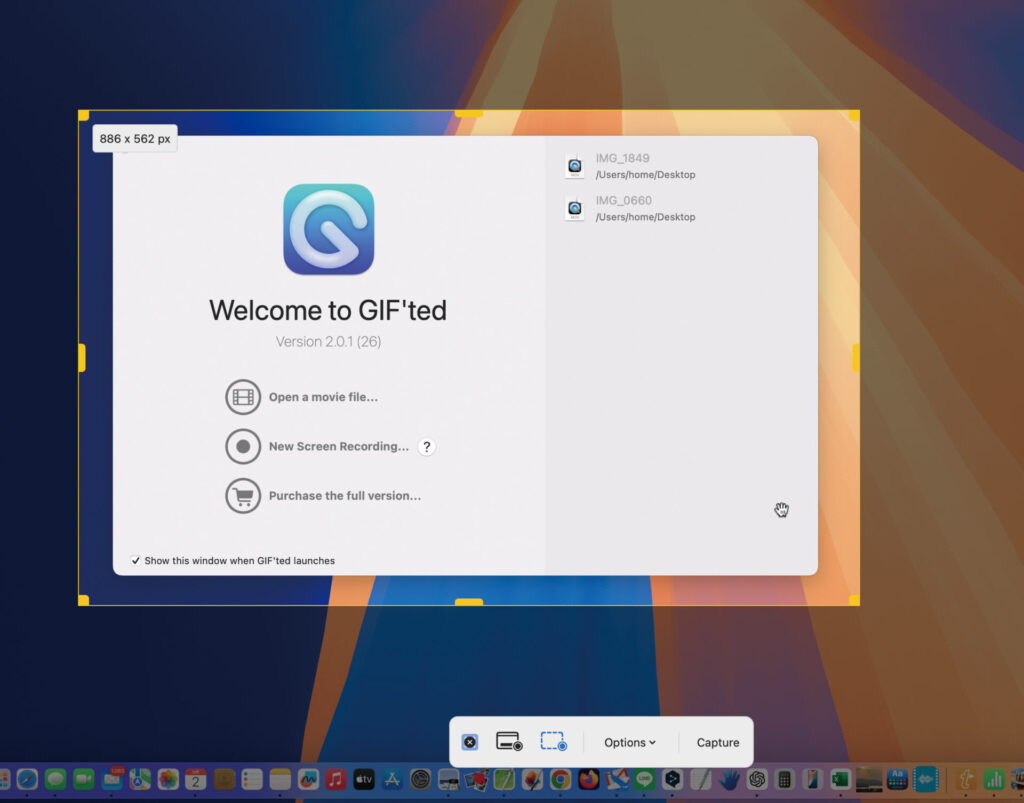Open Maps from the Dock
Viewport: 1024px width, 803px height.
click(x=140, y=779)
